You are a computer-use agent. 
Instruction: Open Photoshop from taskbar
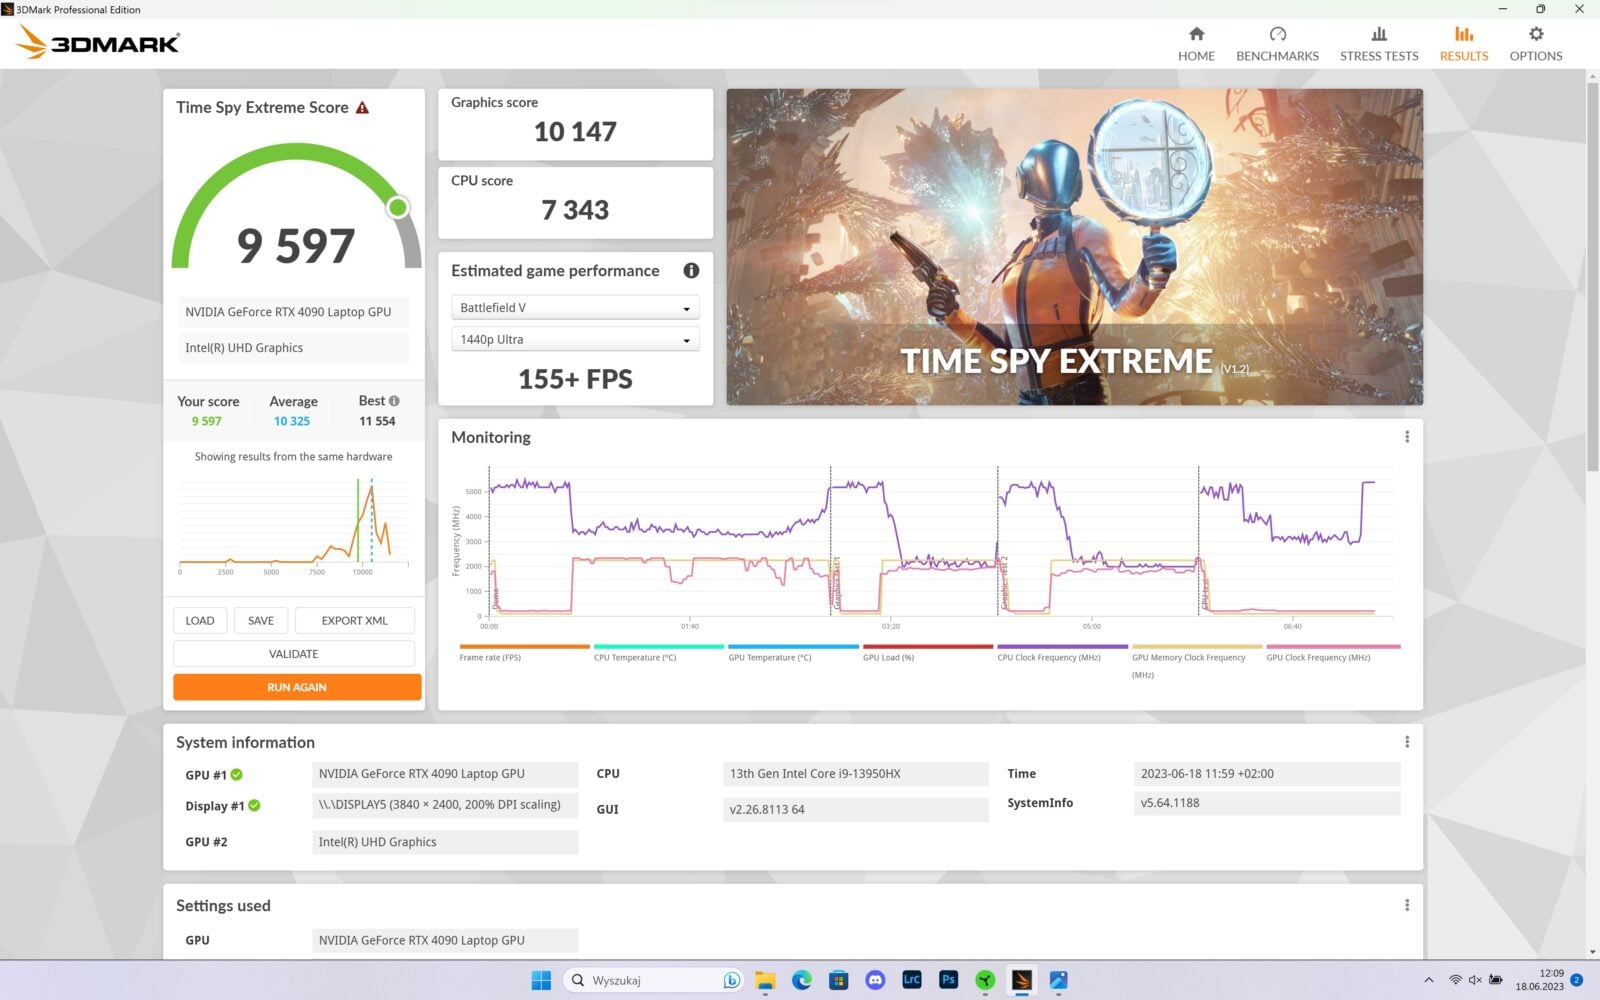coord(948,980)
